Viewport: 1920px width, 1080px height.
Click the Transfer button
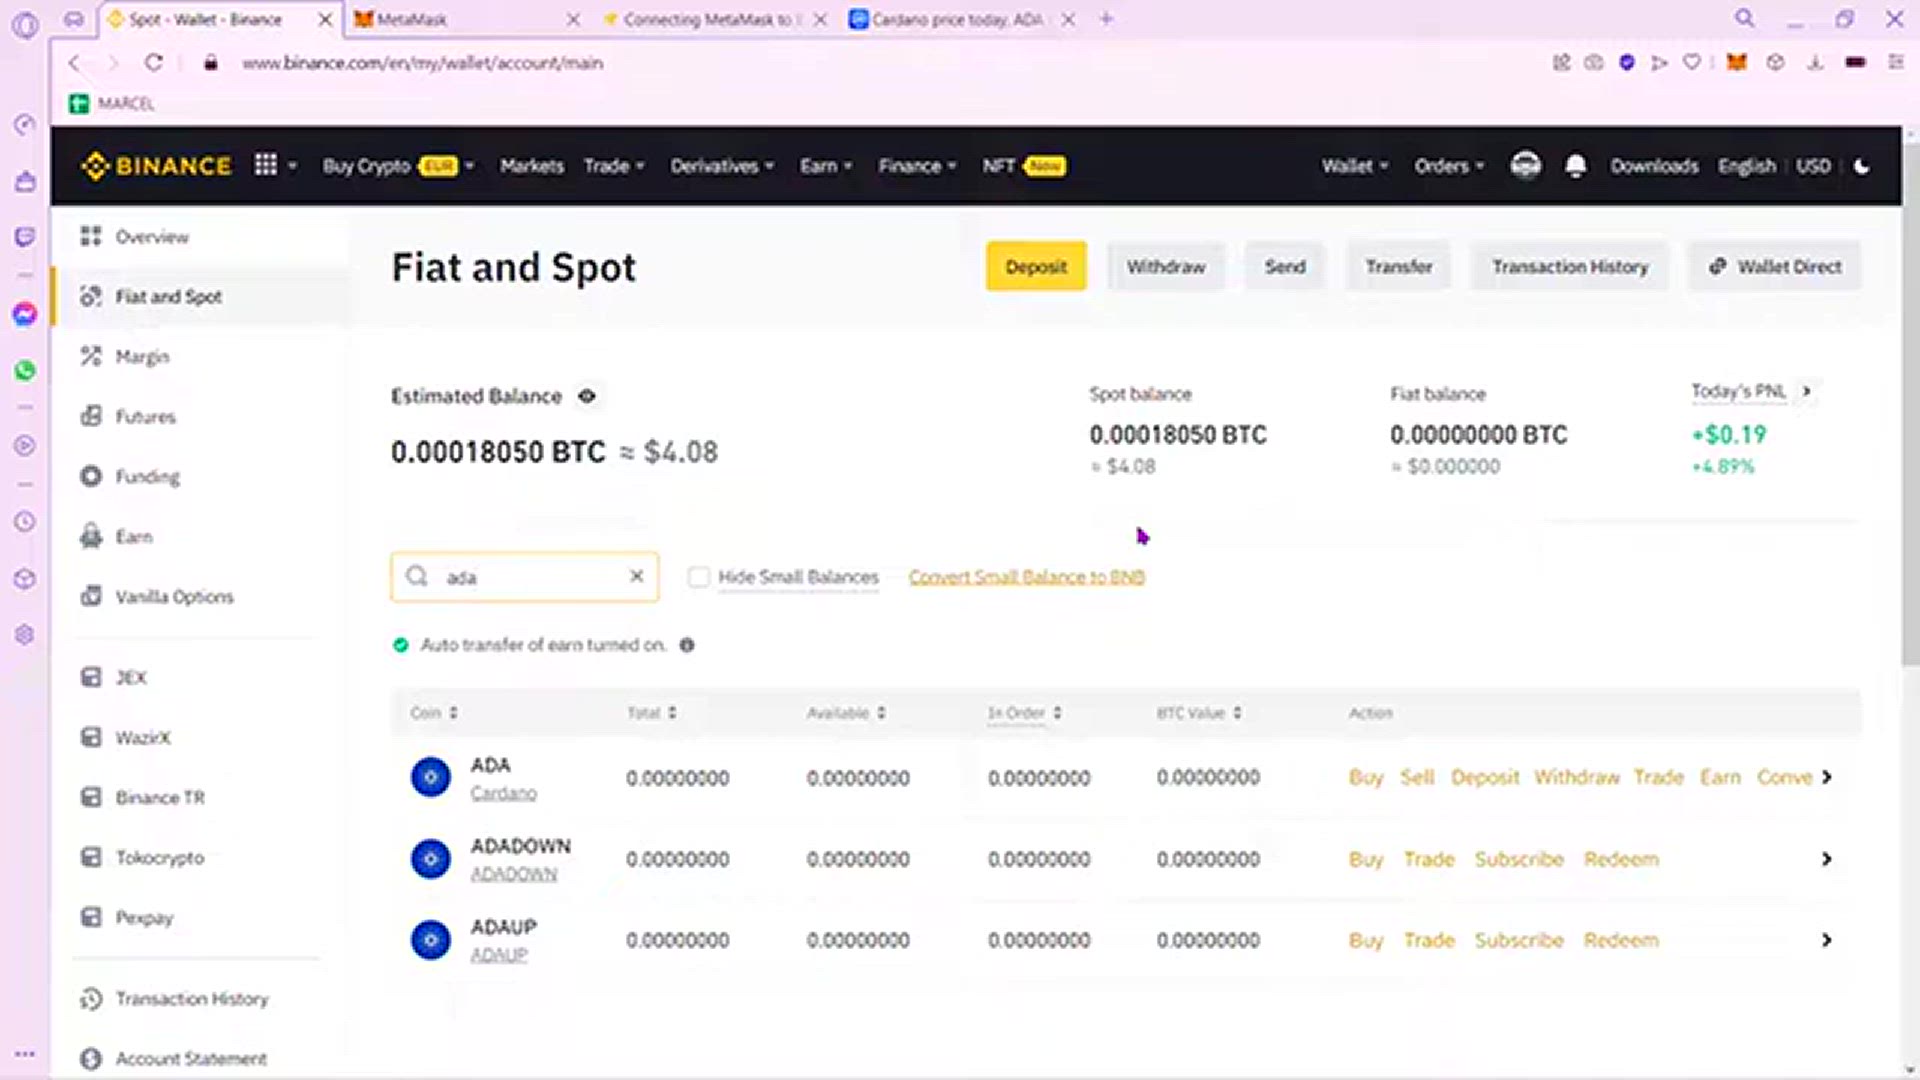point(1399,267)
